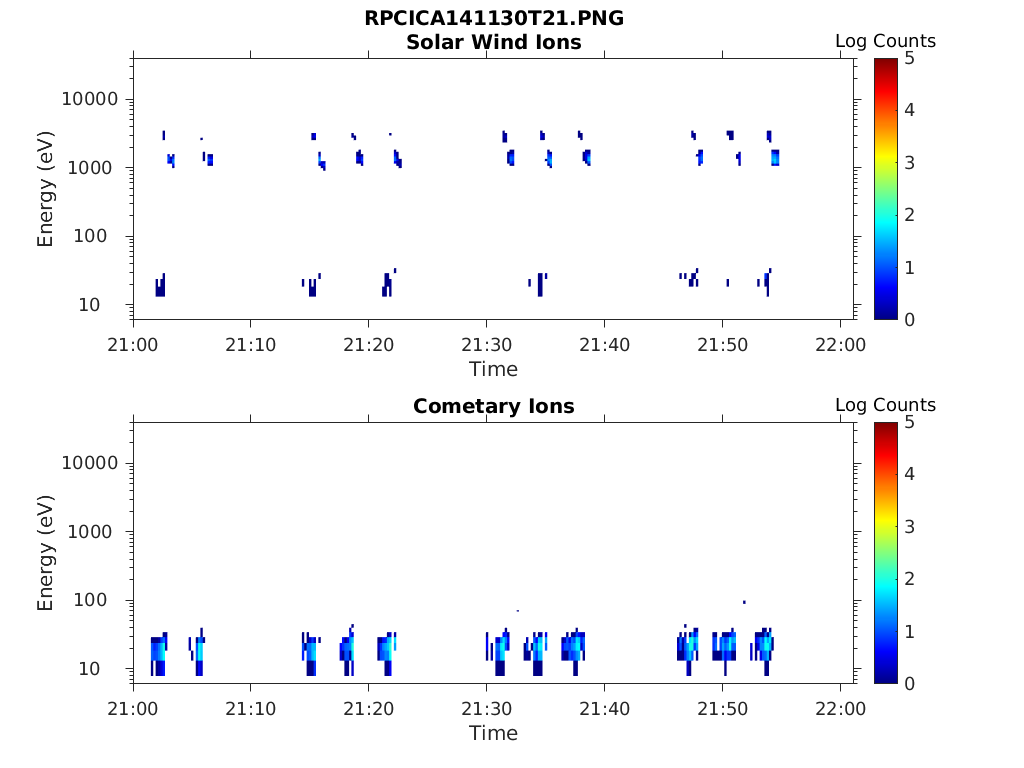Pick the 21:10 time tick under Cometary plot
The image size is (1024, 768).
pos(251,709)
